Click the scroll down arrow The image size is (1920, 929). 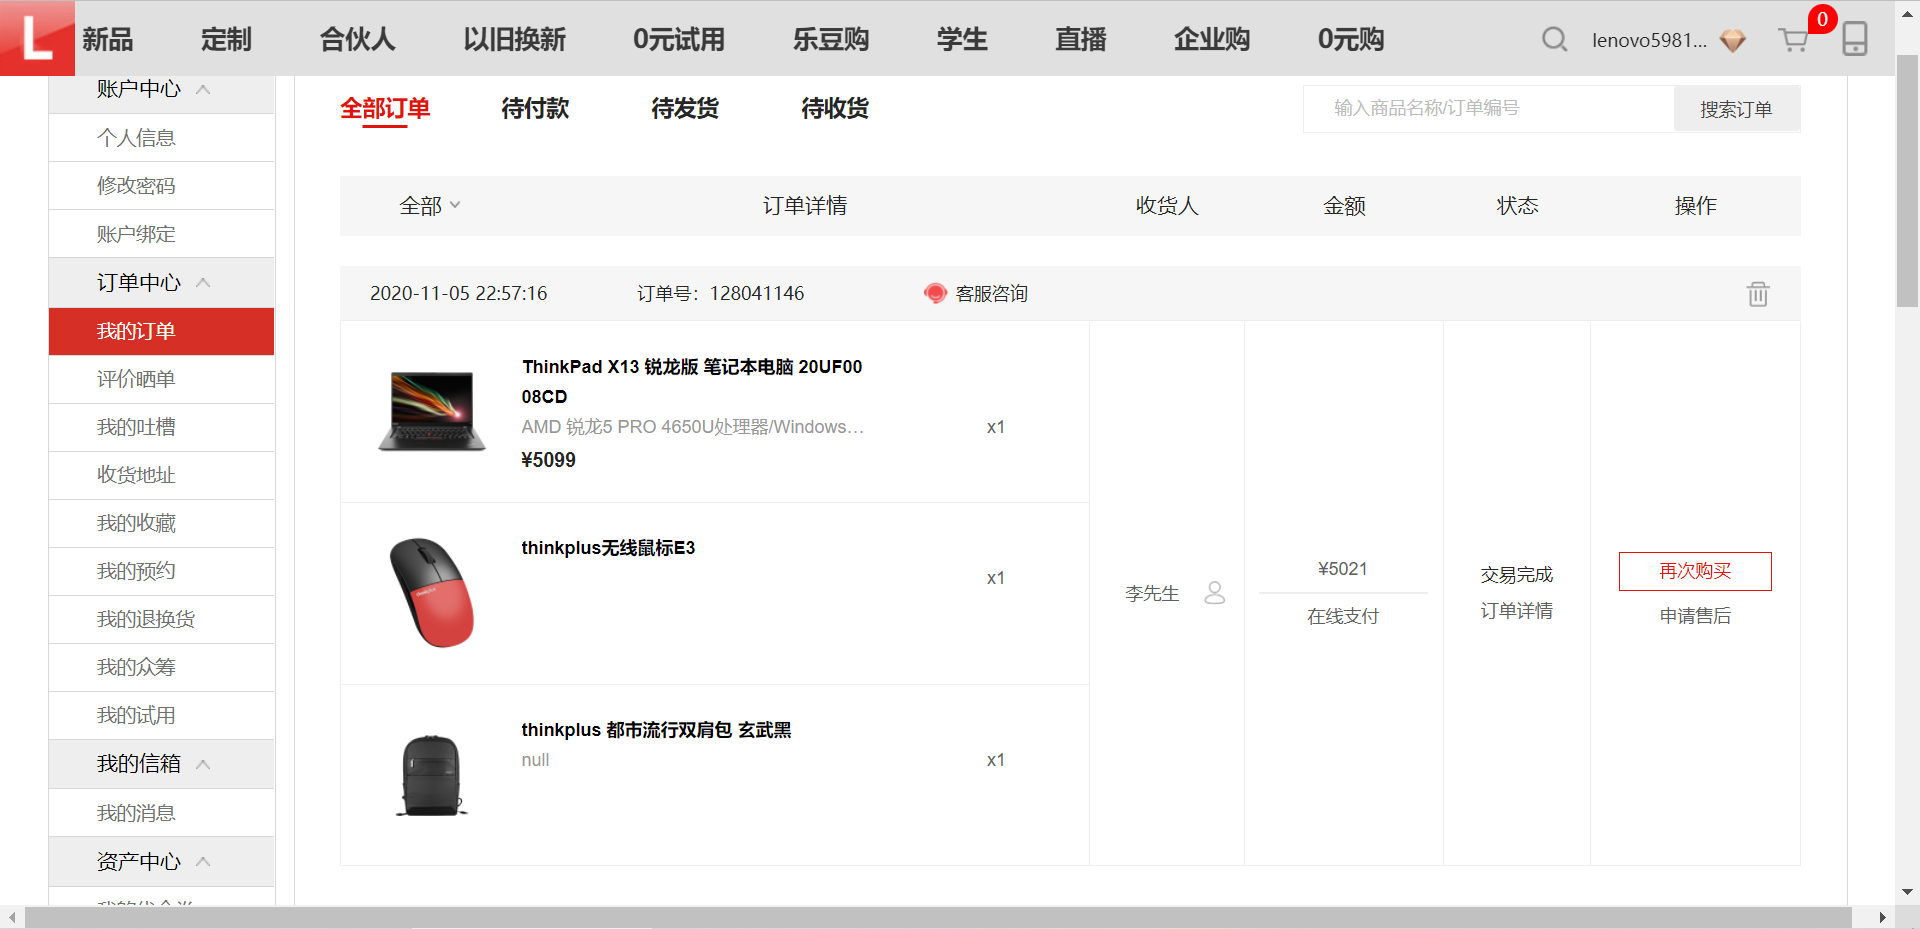[x=1907, y=892]
